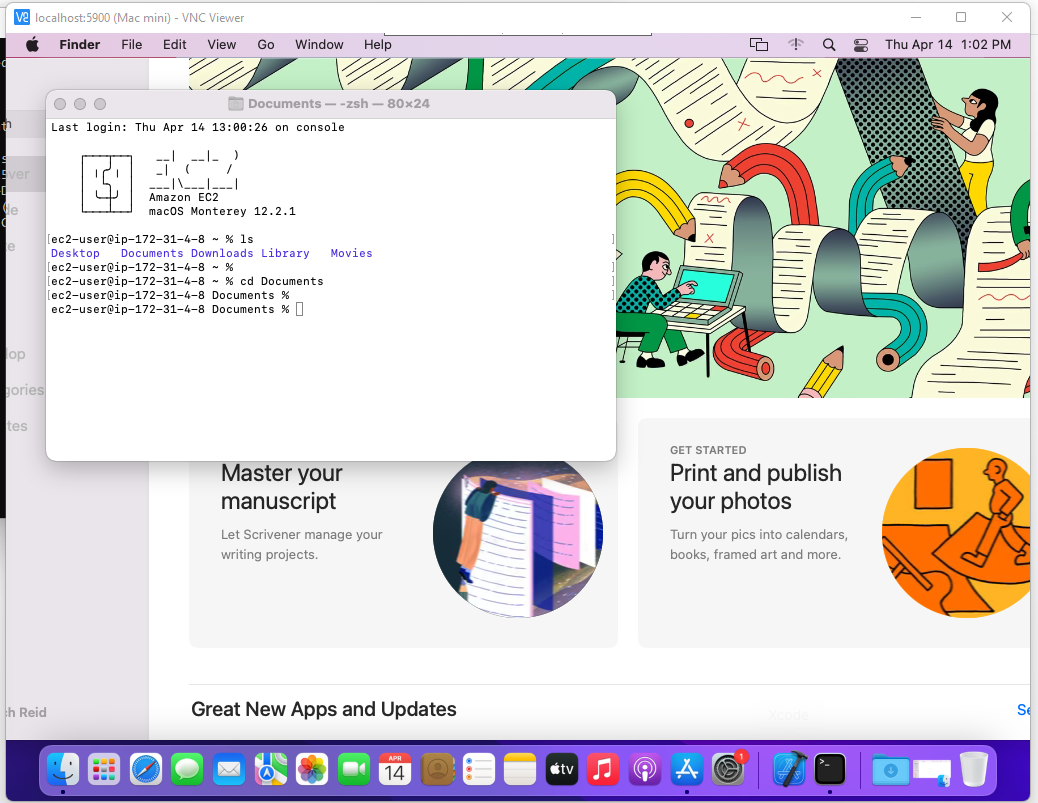Open the Apple menu
The image size is (1038, 803).
click(x=32, y=45)
